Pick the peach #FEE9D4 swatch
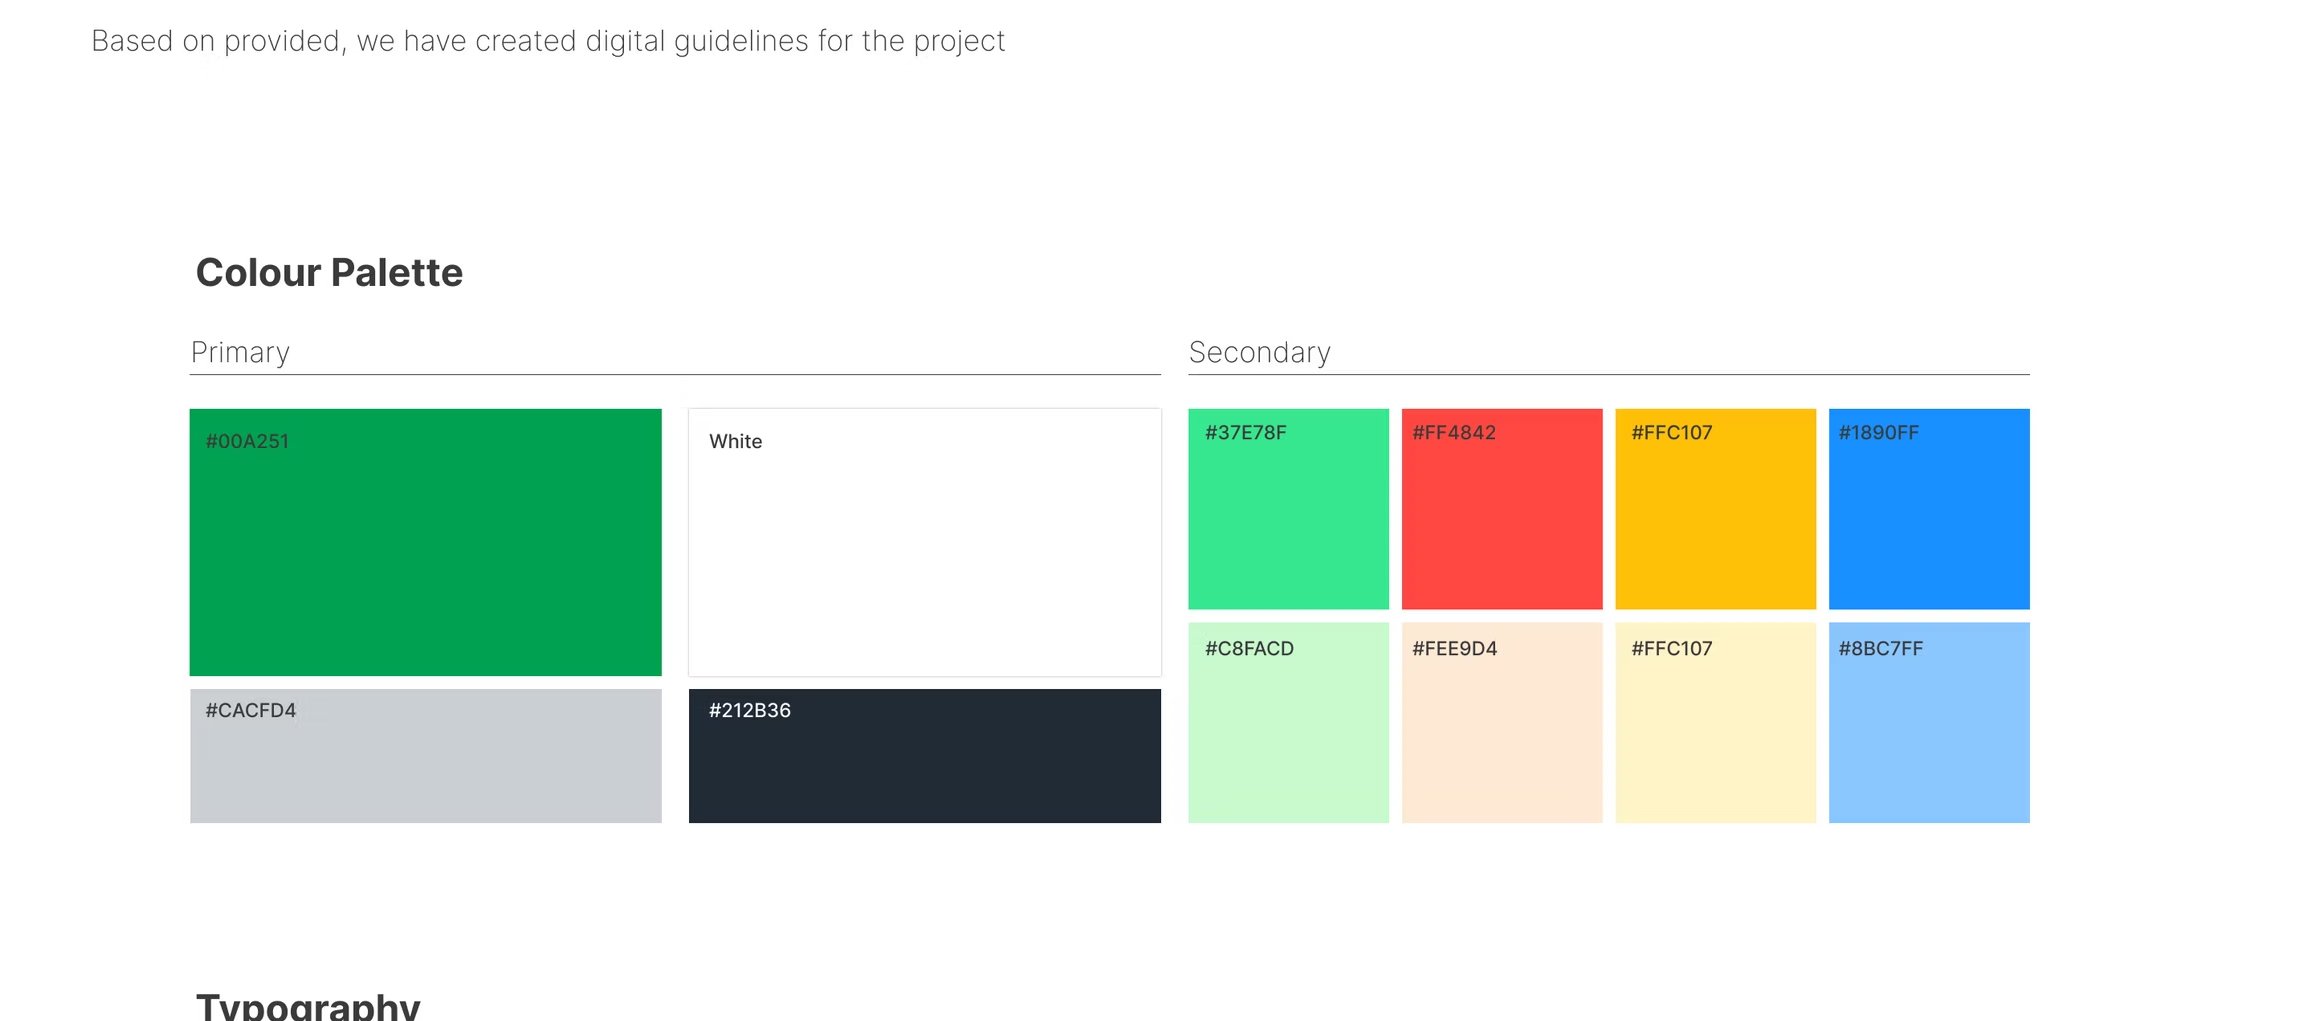 pos(1502,723)
